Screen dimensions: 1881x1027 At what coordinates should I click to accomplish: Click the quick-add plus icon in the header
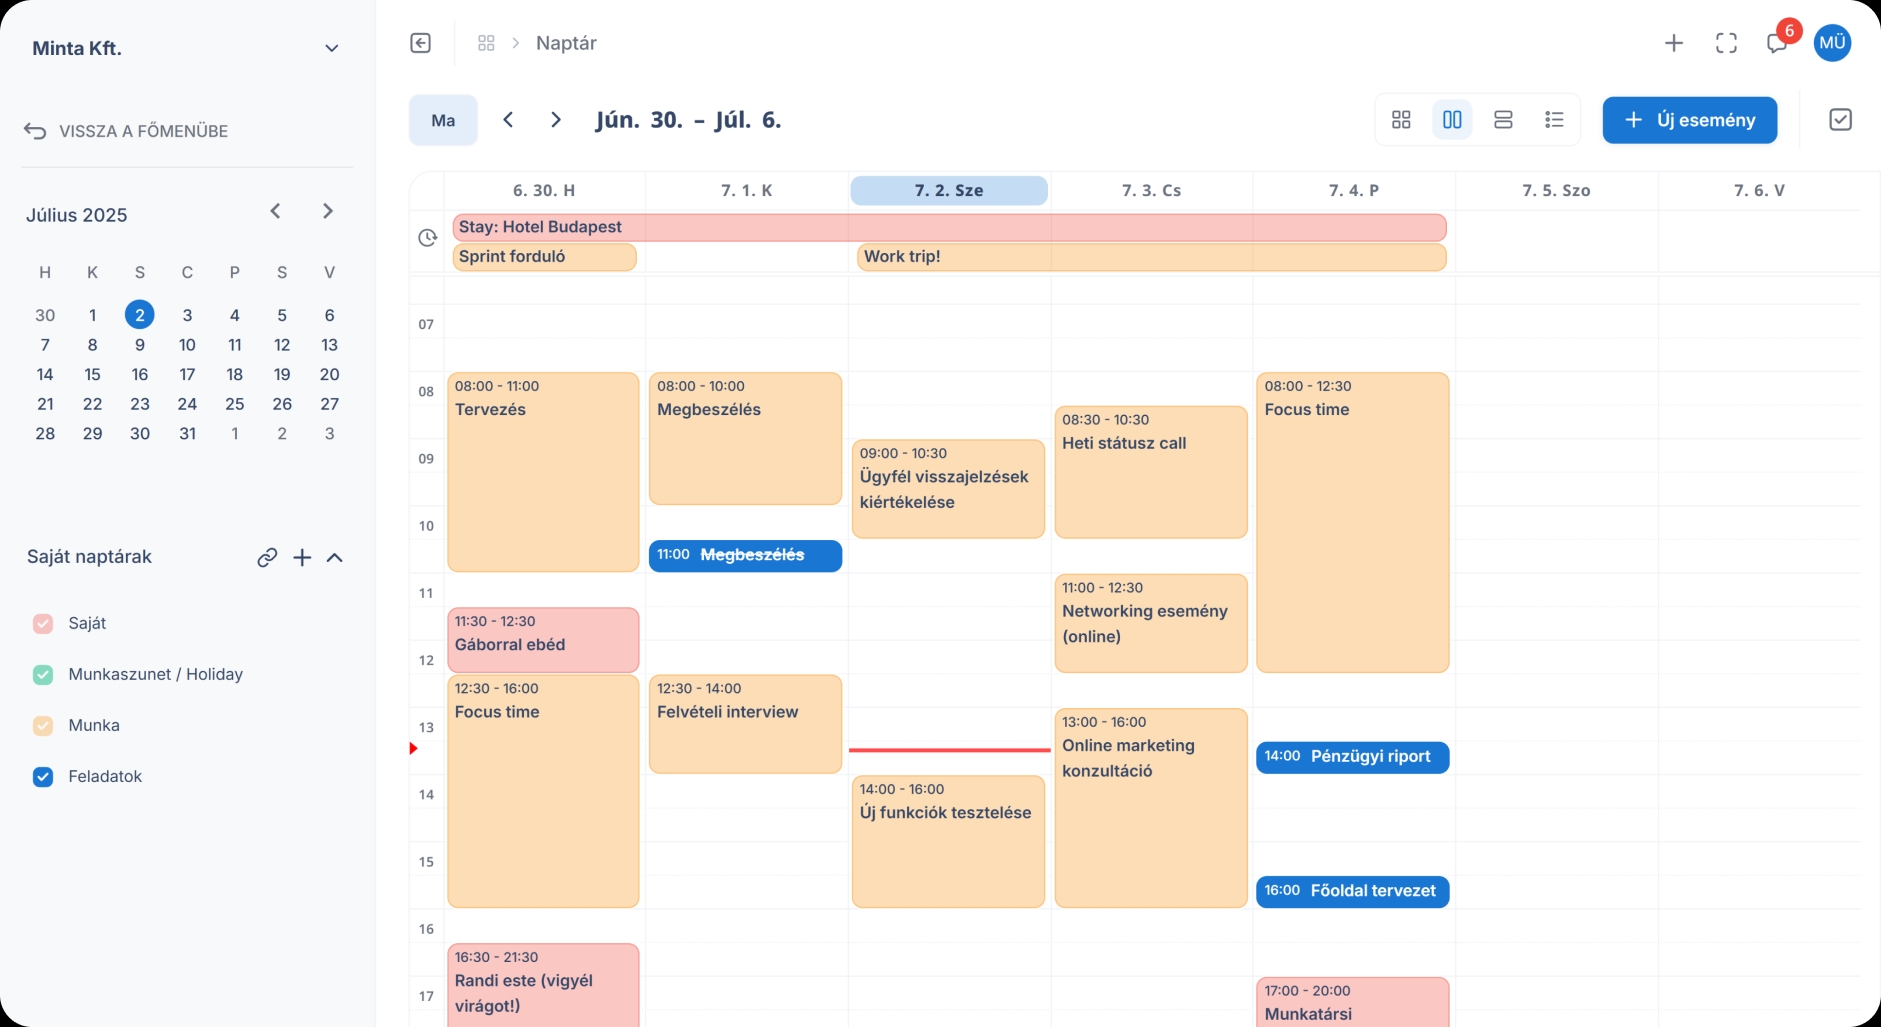1675,43
